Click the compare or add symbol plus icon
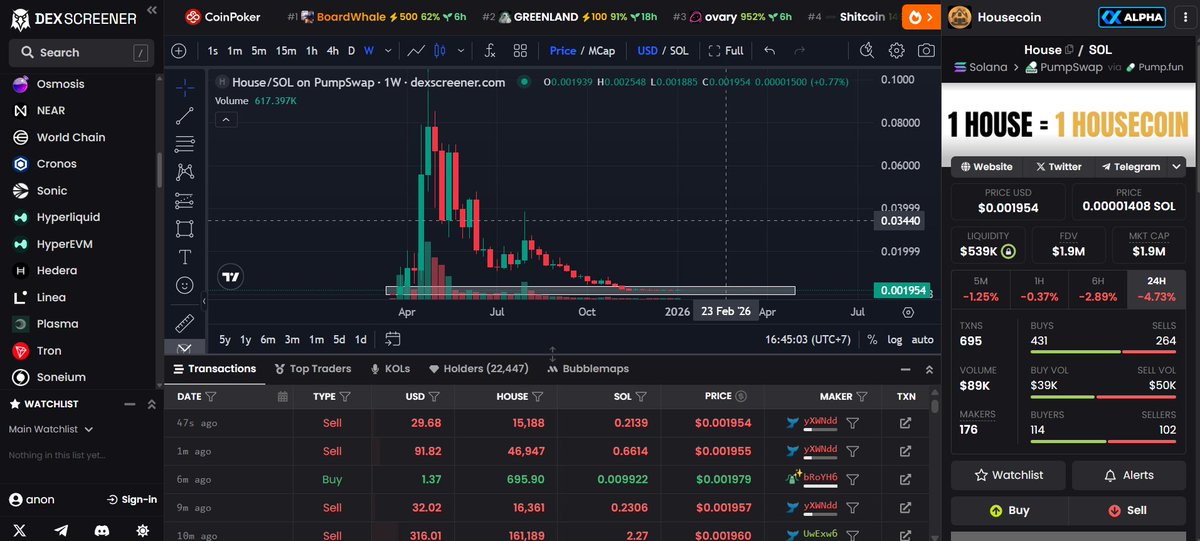The width and height of the screenshot is (1200, 541). (x=179, y=50)
